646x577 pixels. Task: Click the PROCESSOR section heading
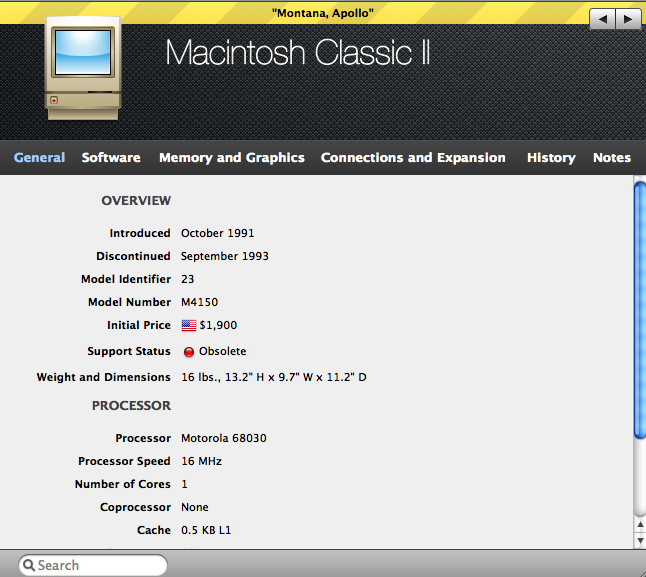coord(131,406)
